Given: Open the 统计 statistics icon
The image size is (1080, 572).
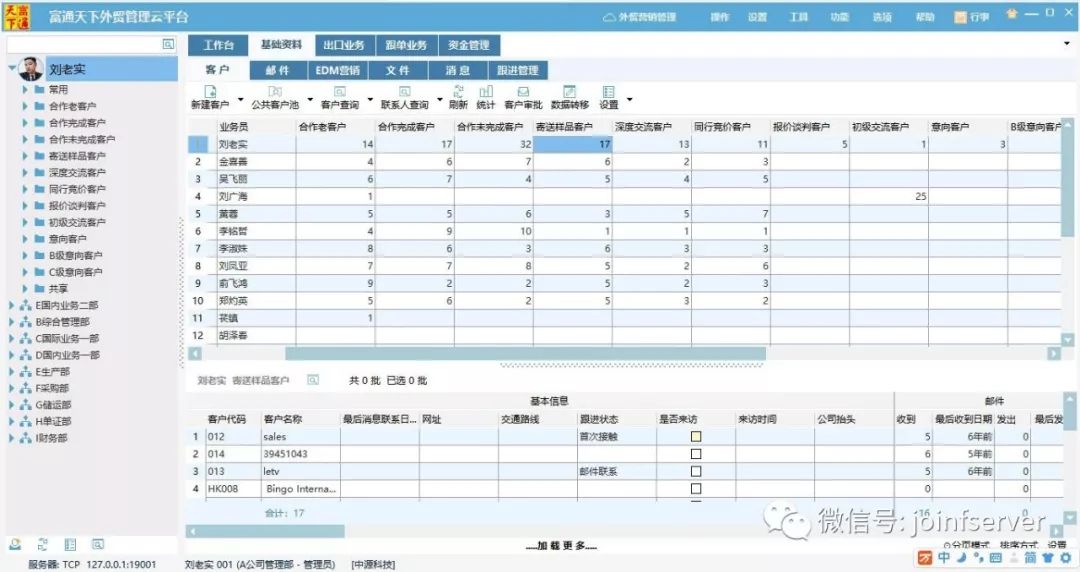Looking at the screenshot, I should coord(486,92).
